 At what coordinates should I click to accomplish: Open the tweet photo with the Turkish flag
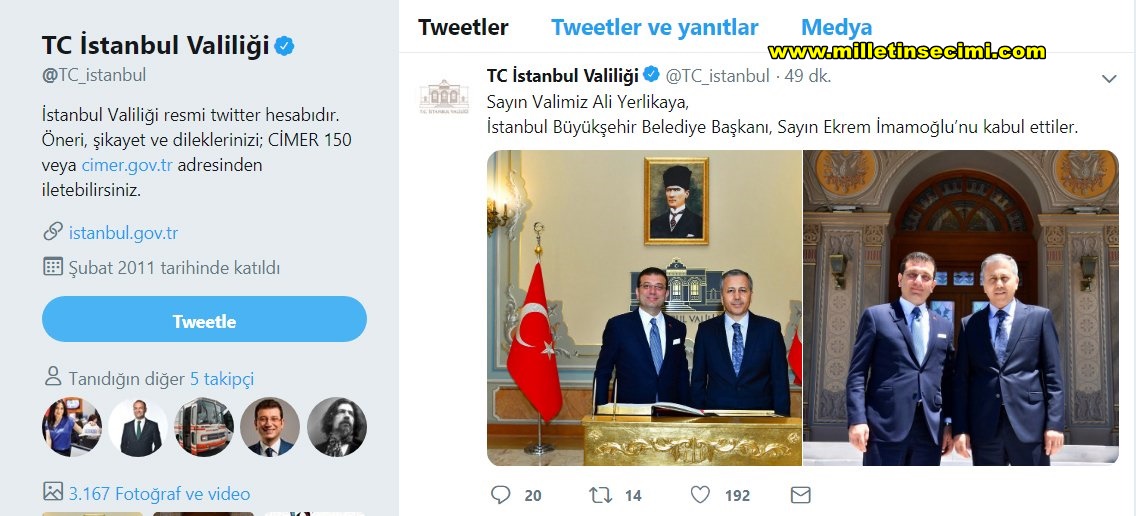pos(644,307)
